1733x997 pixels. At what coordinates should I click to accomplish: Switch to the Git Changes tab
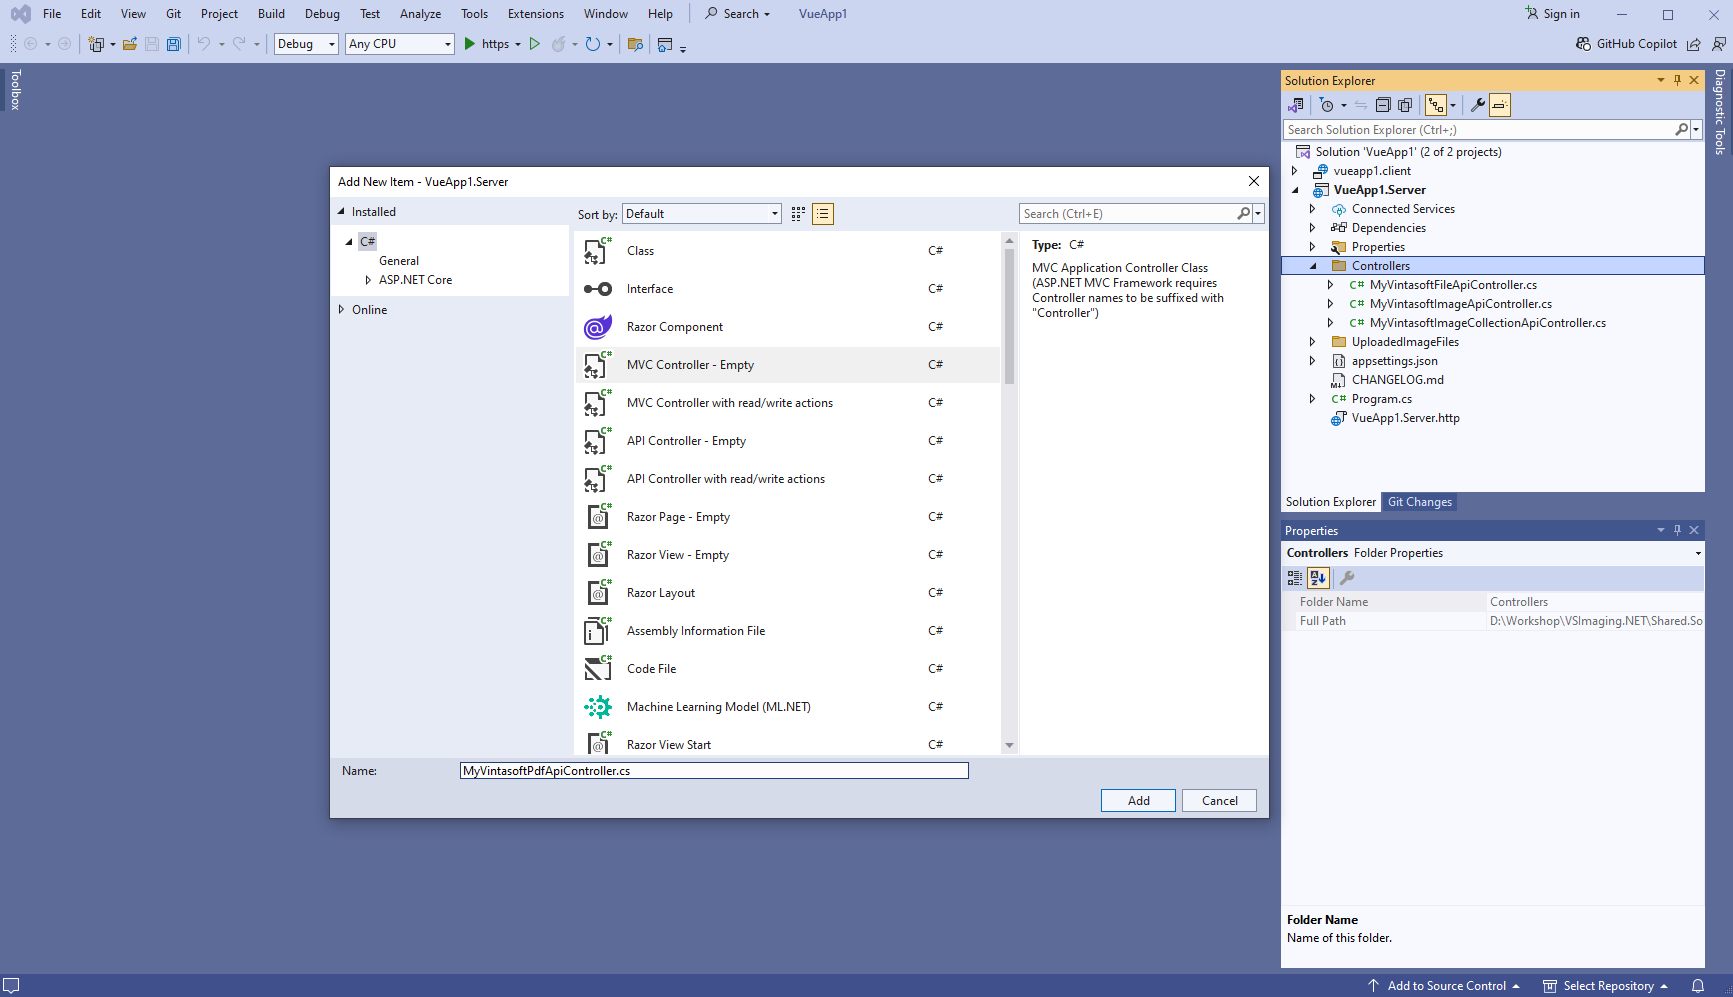(1419, 502)
